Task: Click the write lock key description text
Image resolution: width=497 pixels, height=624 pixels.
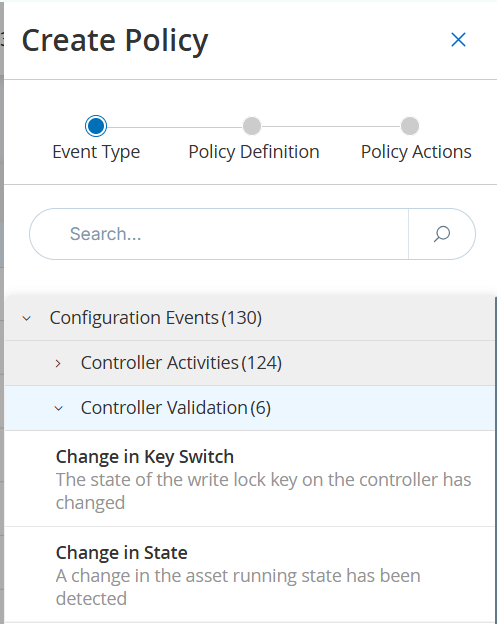Action: tap(263, 491)
